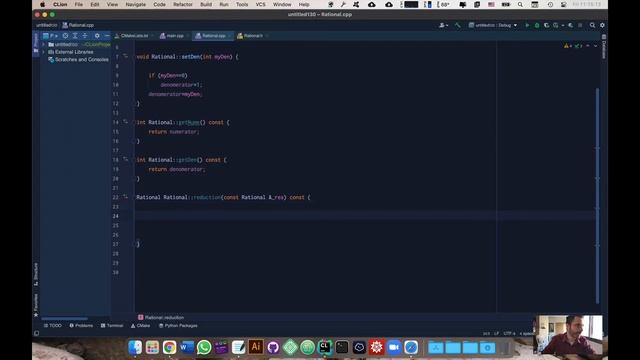Open the user account dropdown icon
This screenshot has width=640, height=360.
point(443,25)
